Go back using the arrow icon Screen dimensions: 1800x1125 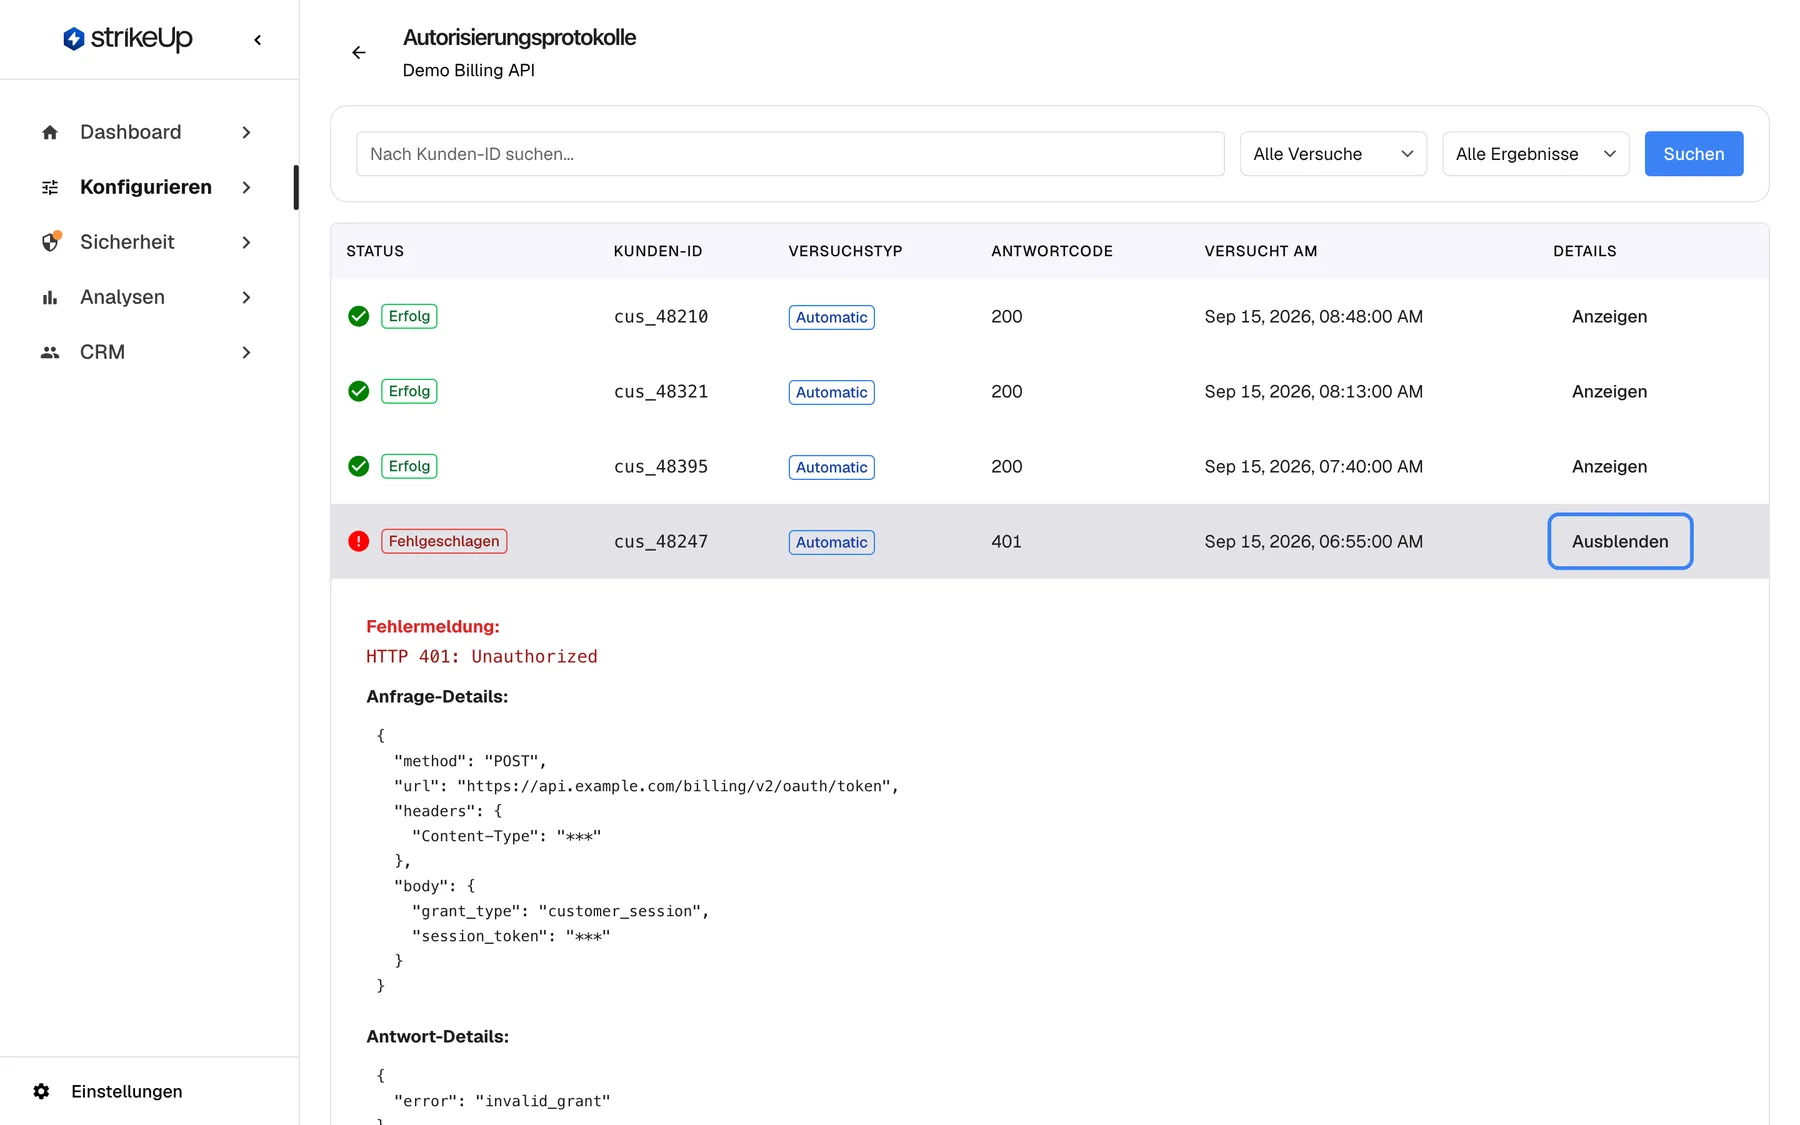point(359,52)
